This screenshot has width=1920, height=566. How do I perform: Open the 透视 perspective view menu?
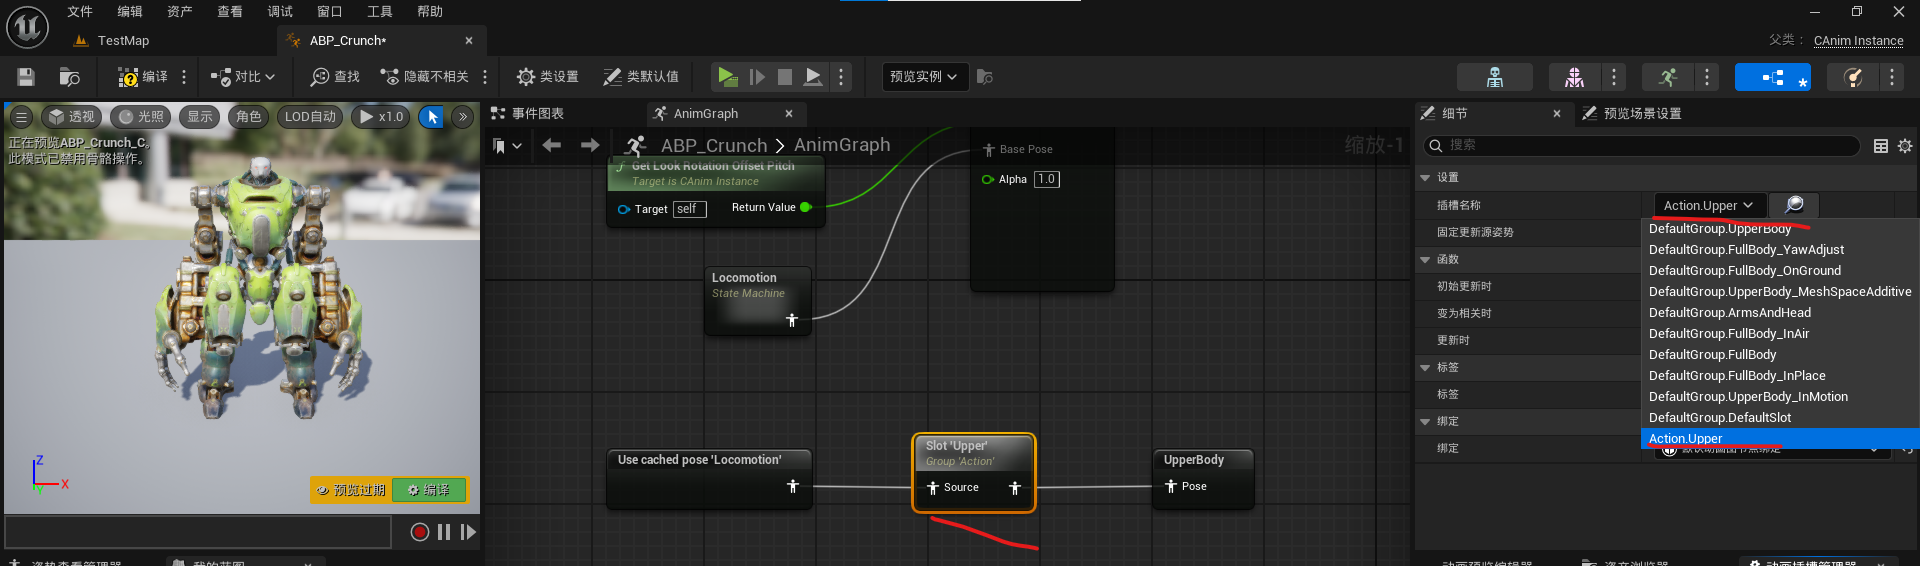tap(71, 117)
